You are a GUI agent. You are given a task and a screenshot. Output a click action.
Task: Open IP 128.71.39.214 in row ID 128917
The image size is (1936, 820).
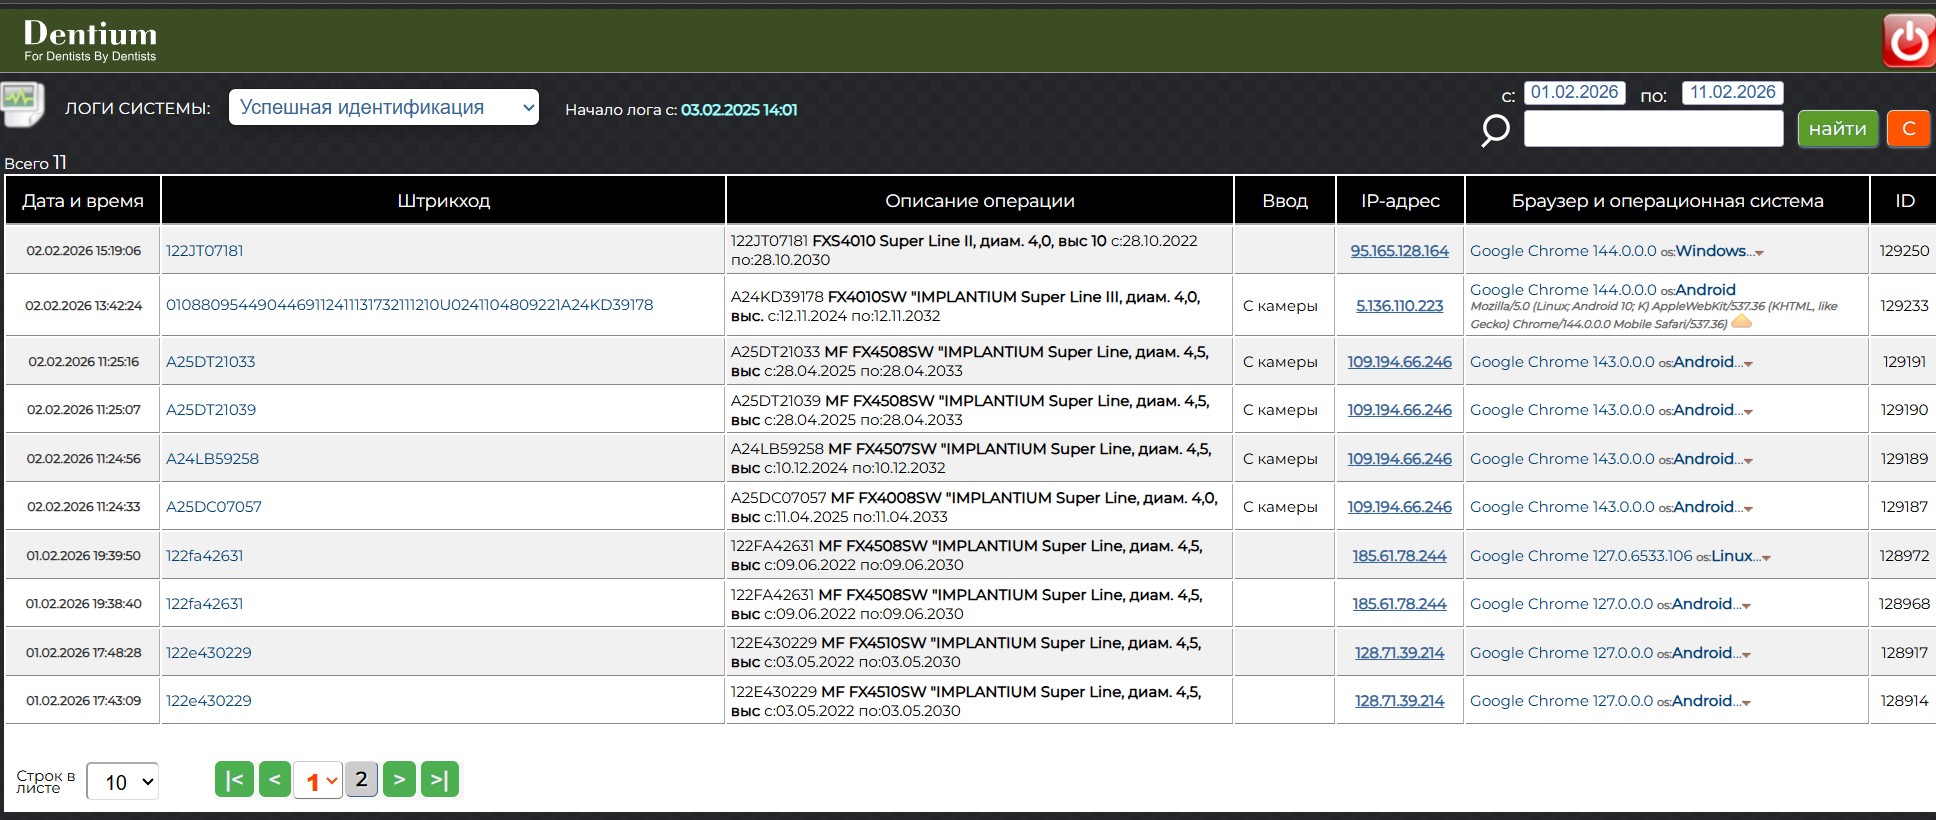(1400, 652)
